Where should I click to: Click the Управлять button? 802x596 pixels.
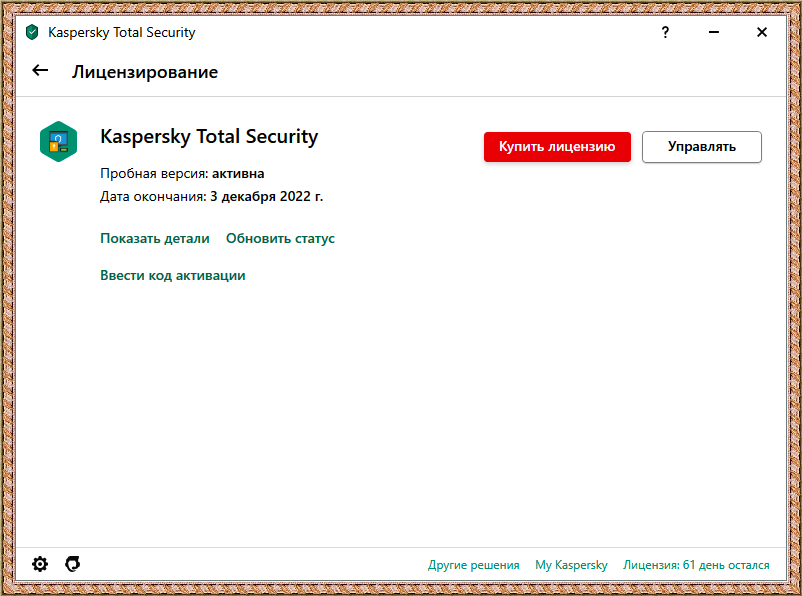[702, 147]
